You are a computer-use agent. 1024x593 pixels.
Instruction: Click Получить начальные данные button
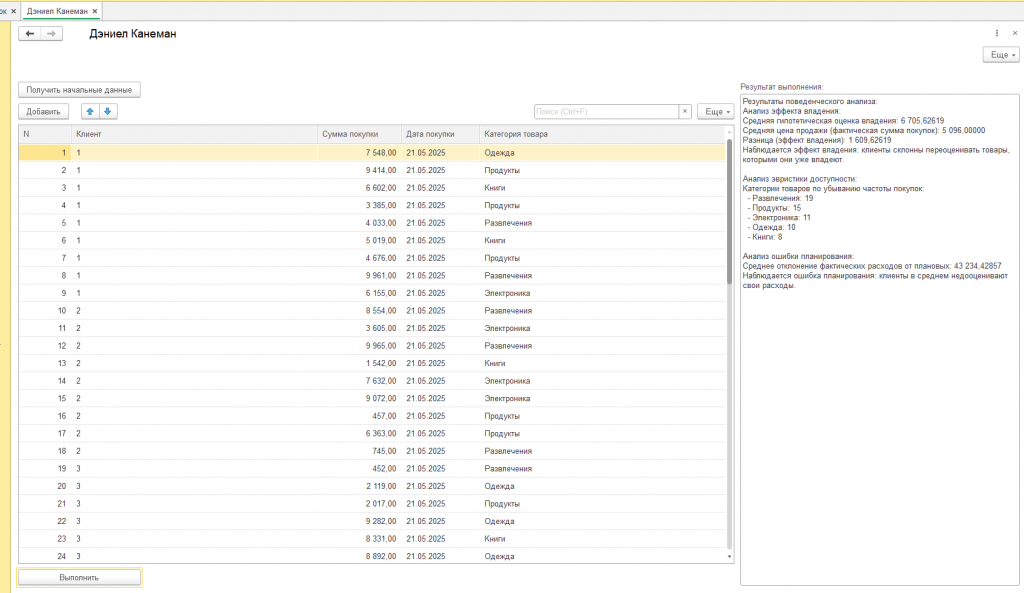pos(79,90)
